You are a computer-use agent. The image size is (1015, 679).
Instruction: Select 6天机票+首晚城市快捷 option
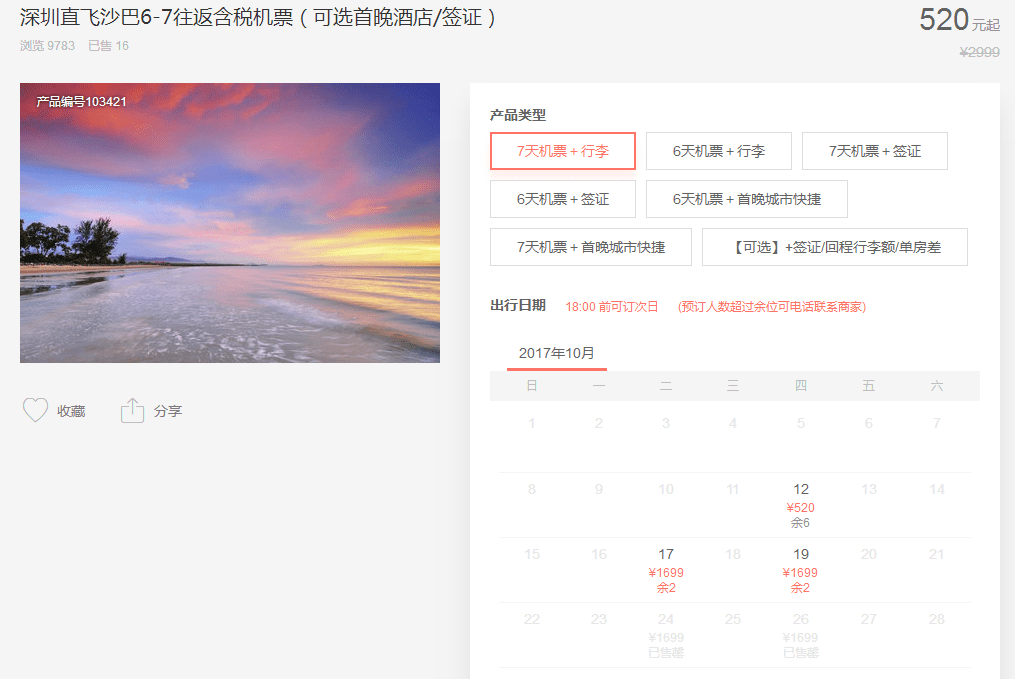click(746, 199)
